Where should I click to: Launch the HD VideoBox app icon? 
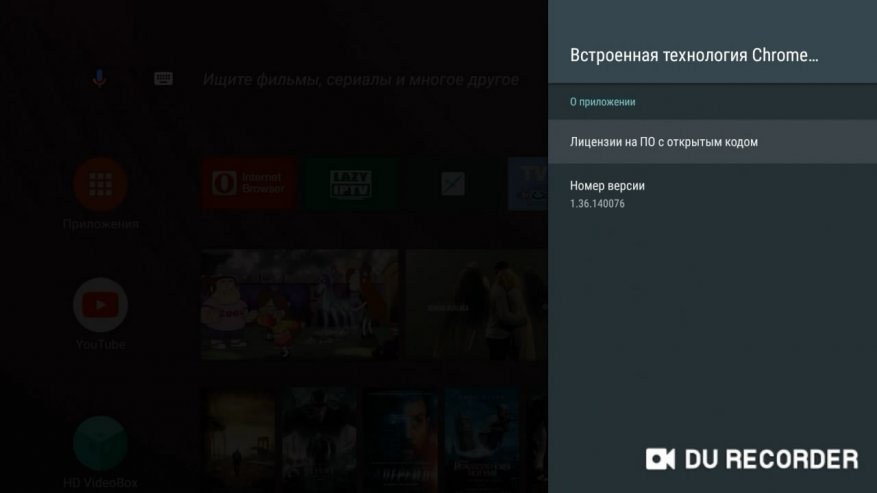pyautogui.click(x=101, y=444)
